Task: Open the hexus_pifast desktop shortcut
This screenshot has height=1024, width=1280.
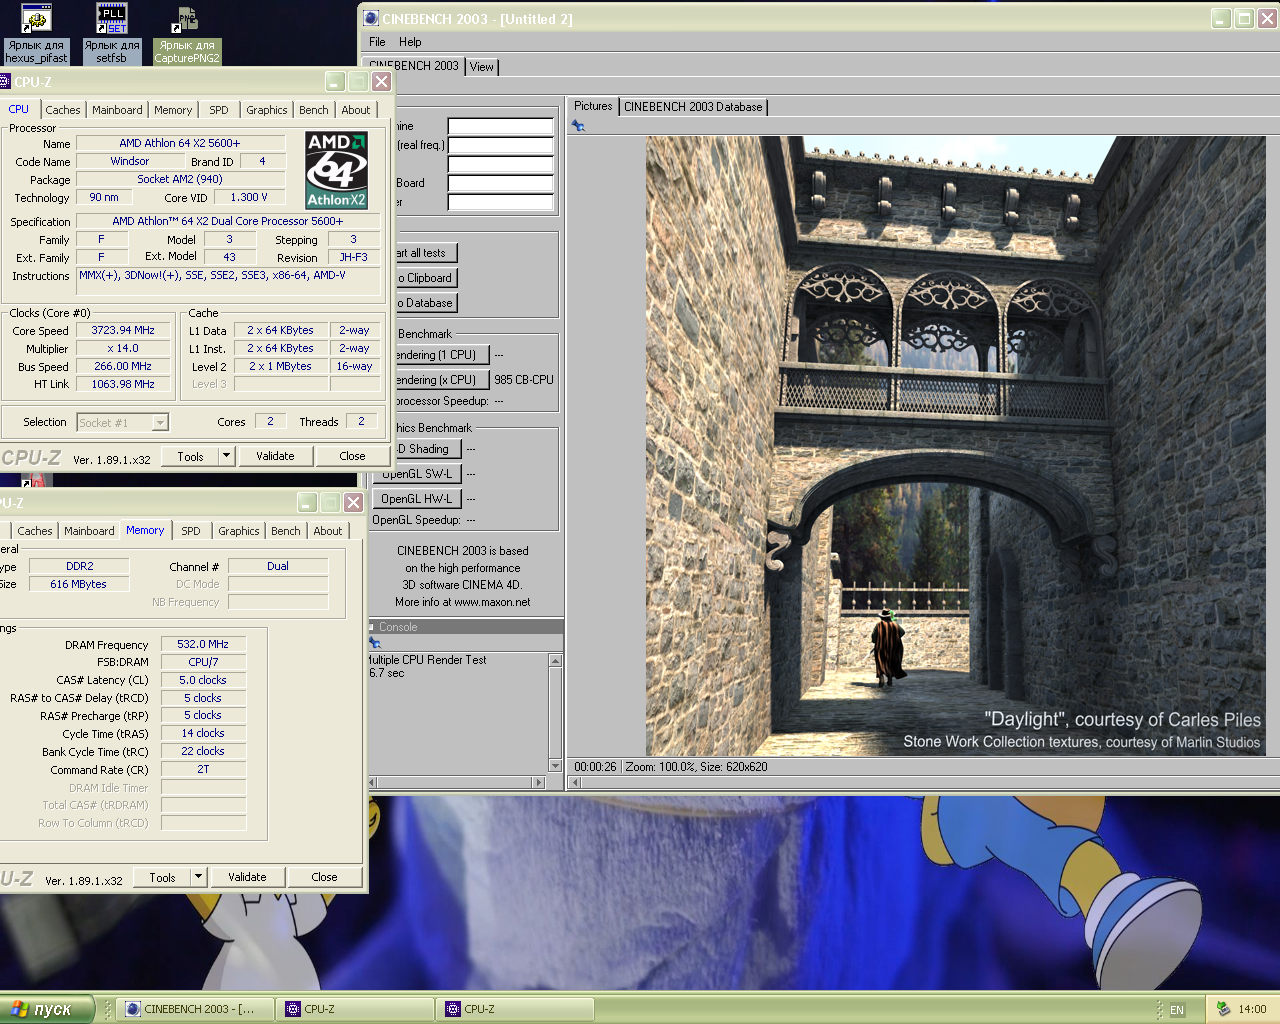Action: point(36,33)
